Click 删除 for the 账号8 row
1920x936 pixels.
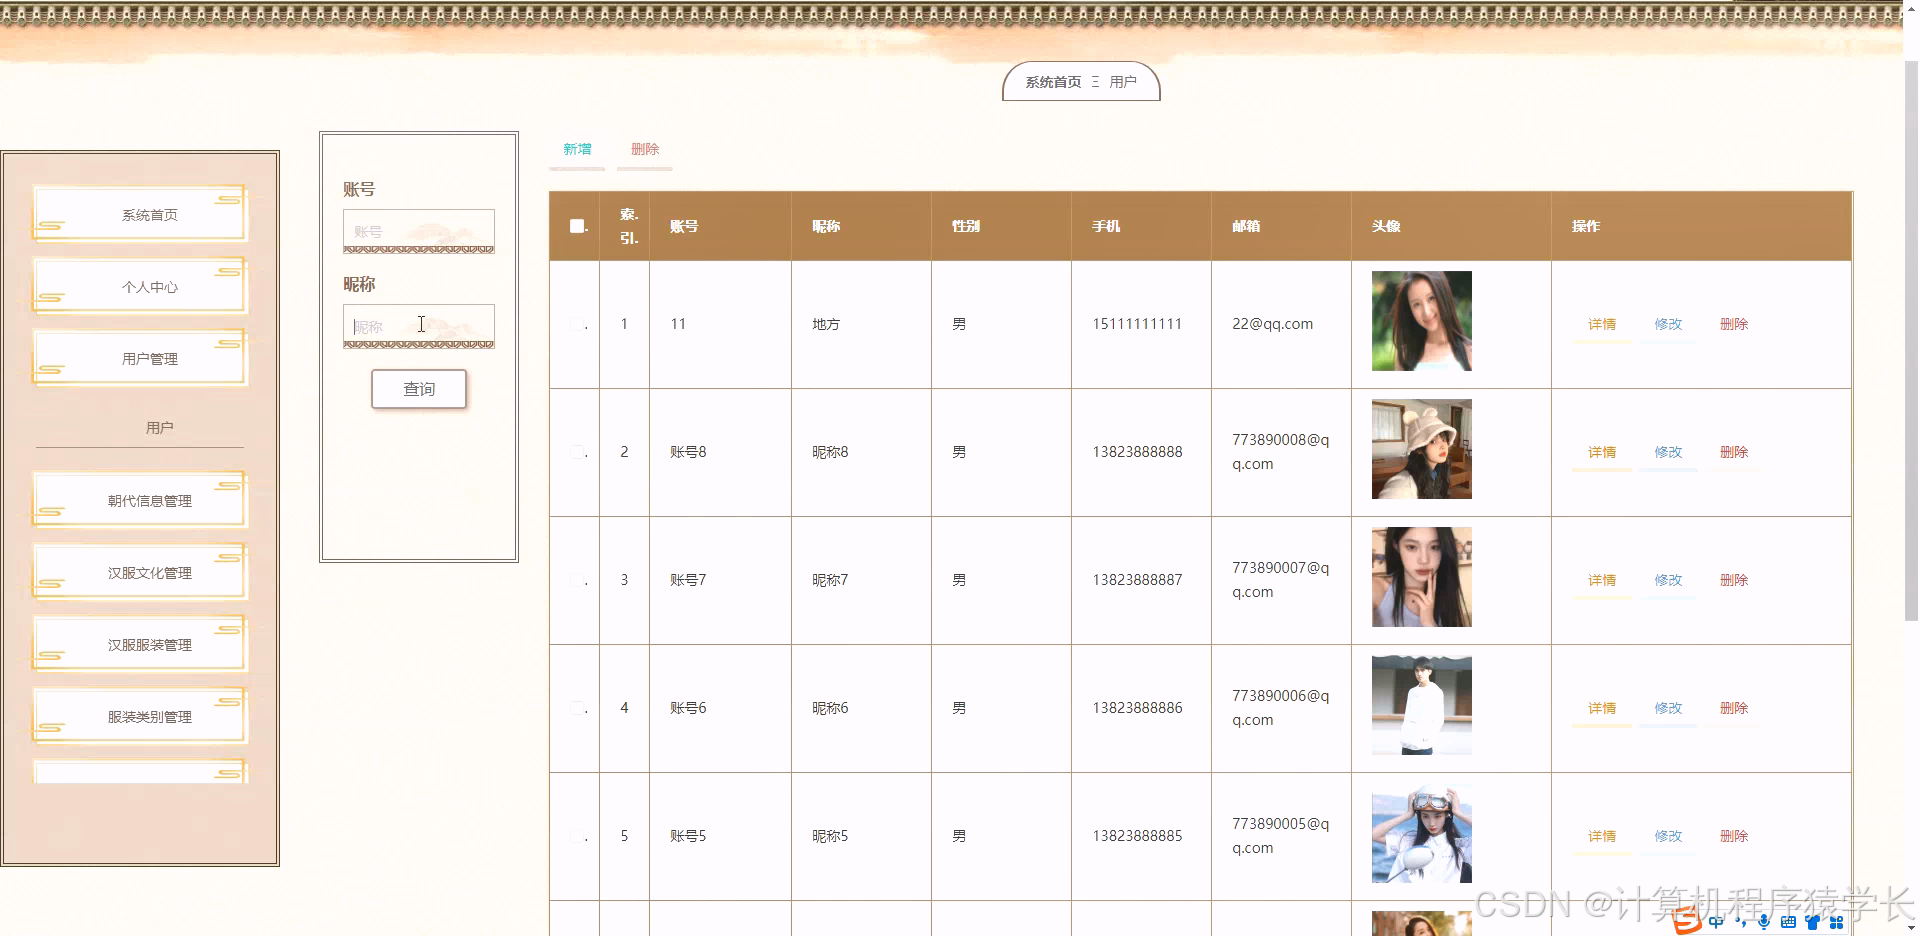click(1734, 452)
